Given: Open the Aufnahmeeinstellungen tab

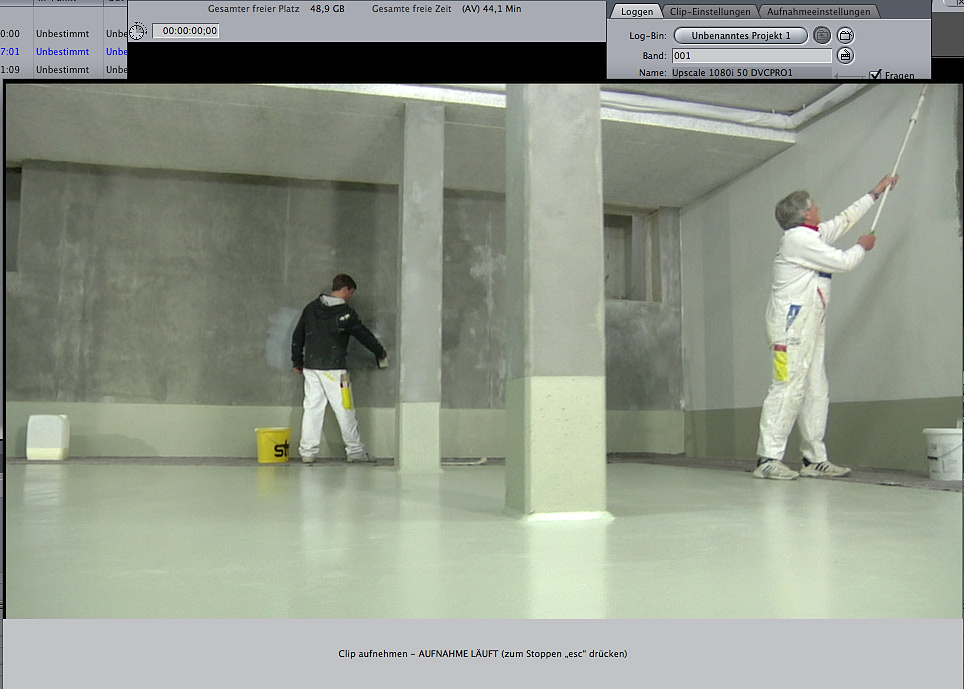Looking at the screenshot, I should (820, 12).
